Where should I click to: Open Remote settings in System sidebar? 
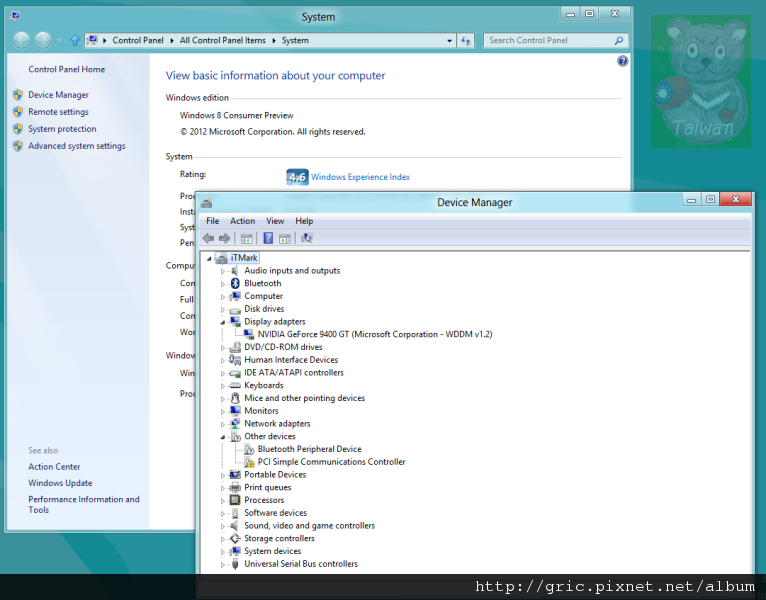(58, 112)
